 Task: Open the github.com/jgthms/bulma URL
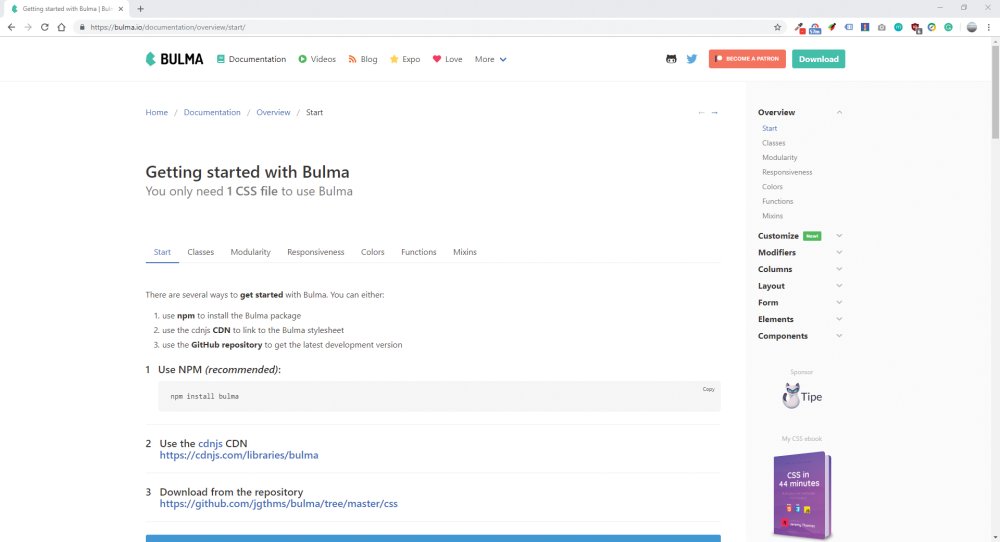click(278, 503)
